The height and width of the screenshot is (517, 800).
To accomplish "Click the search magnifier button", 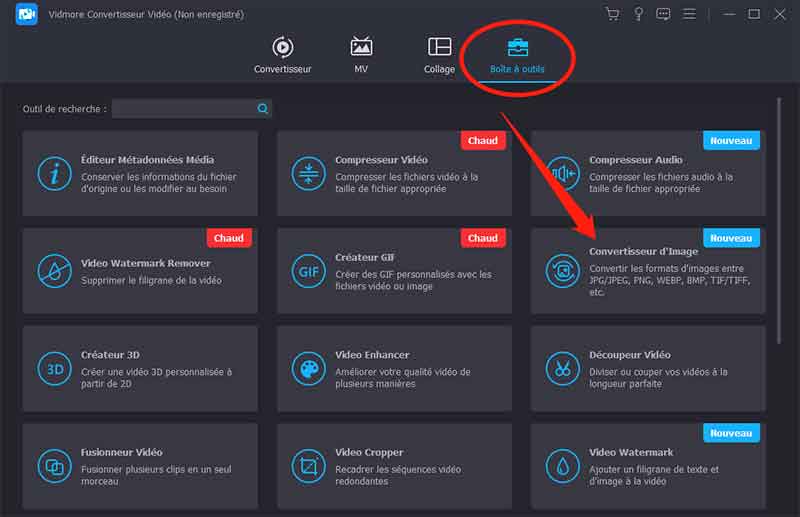I will pyautogui.click(x=263, y=109).
